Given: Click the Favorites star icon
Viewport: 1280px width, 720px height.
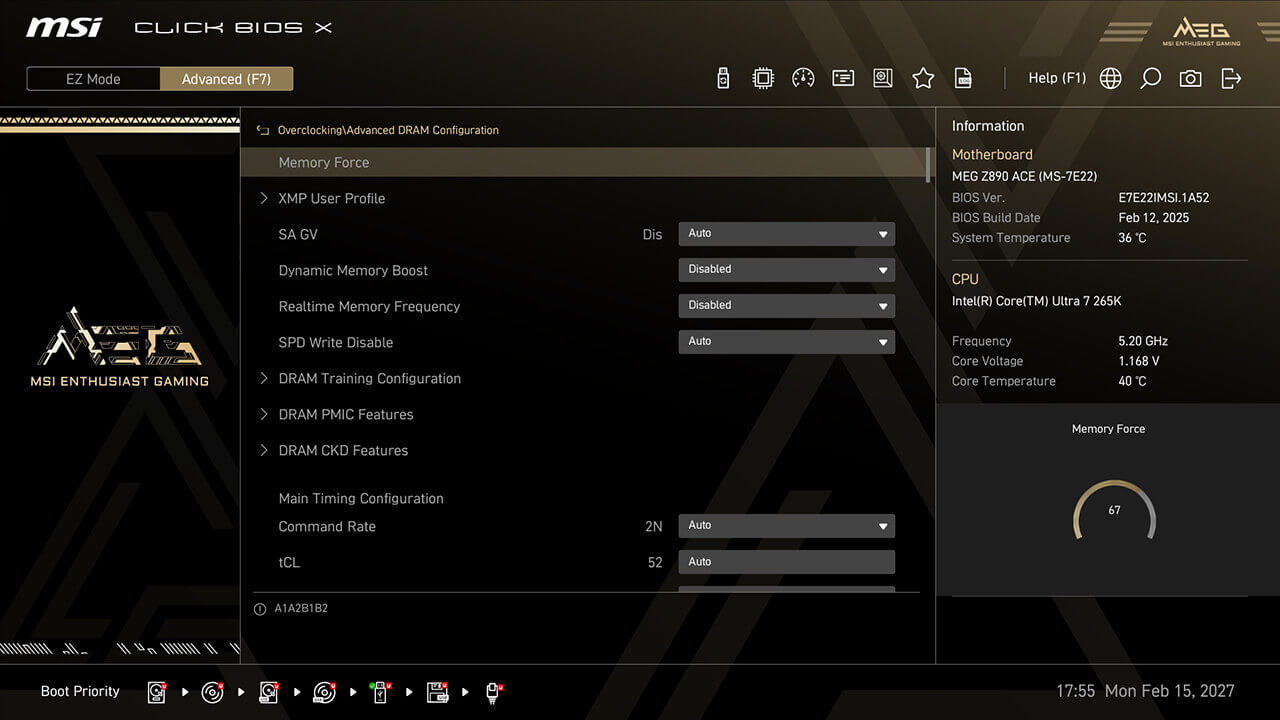Looking at the screenshot, I should pos(923,78).
